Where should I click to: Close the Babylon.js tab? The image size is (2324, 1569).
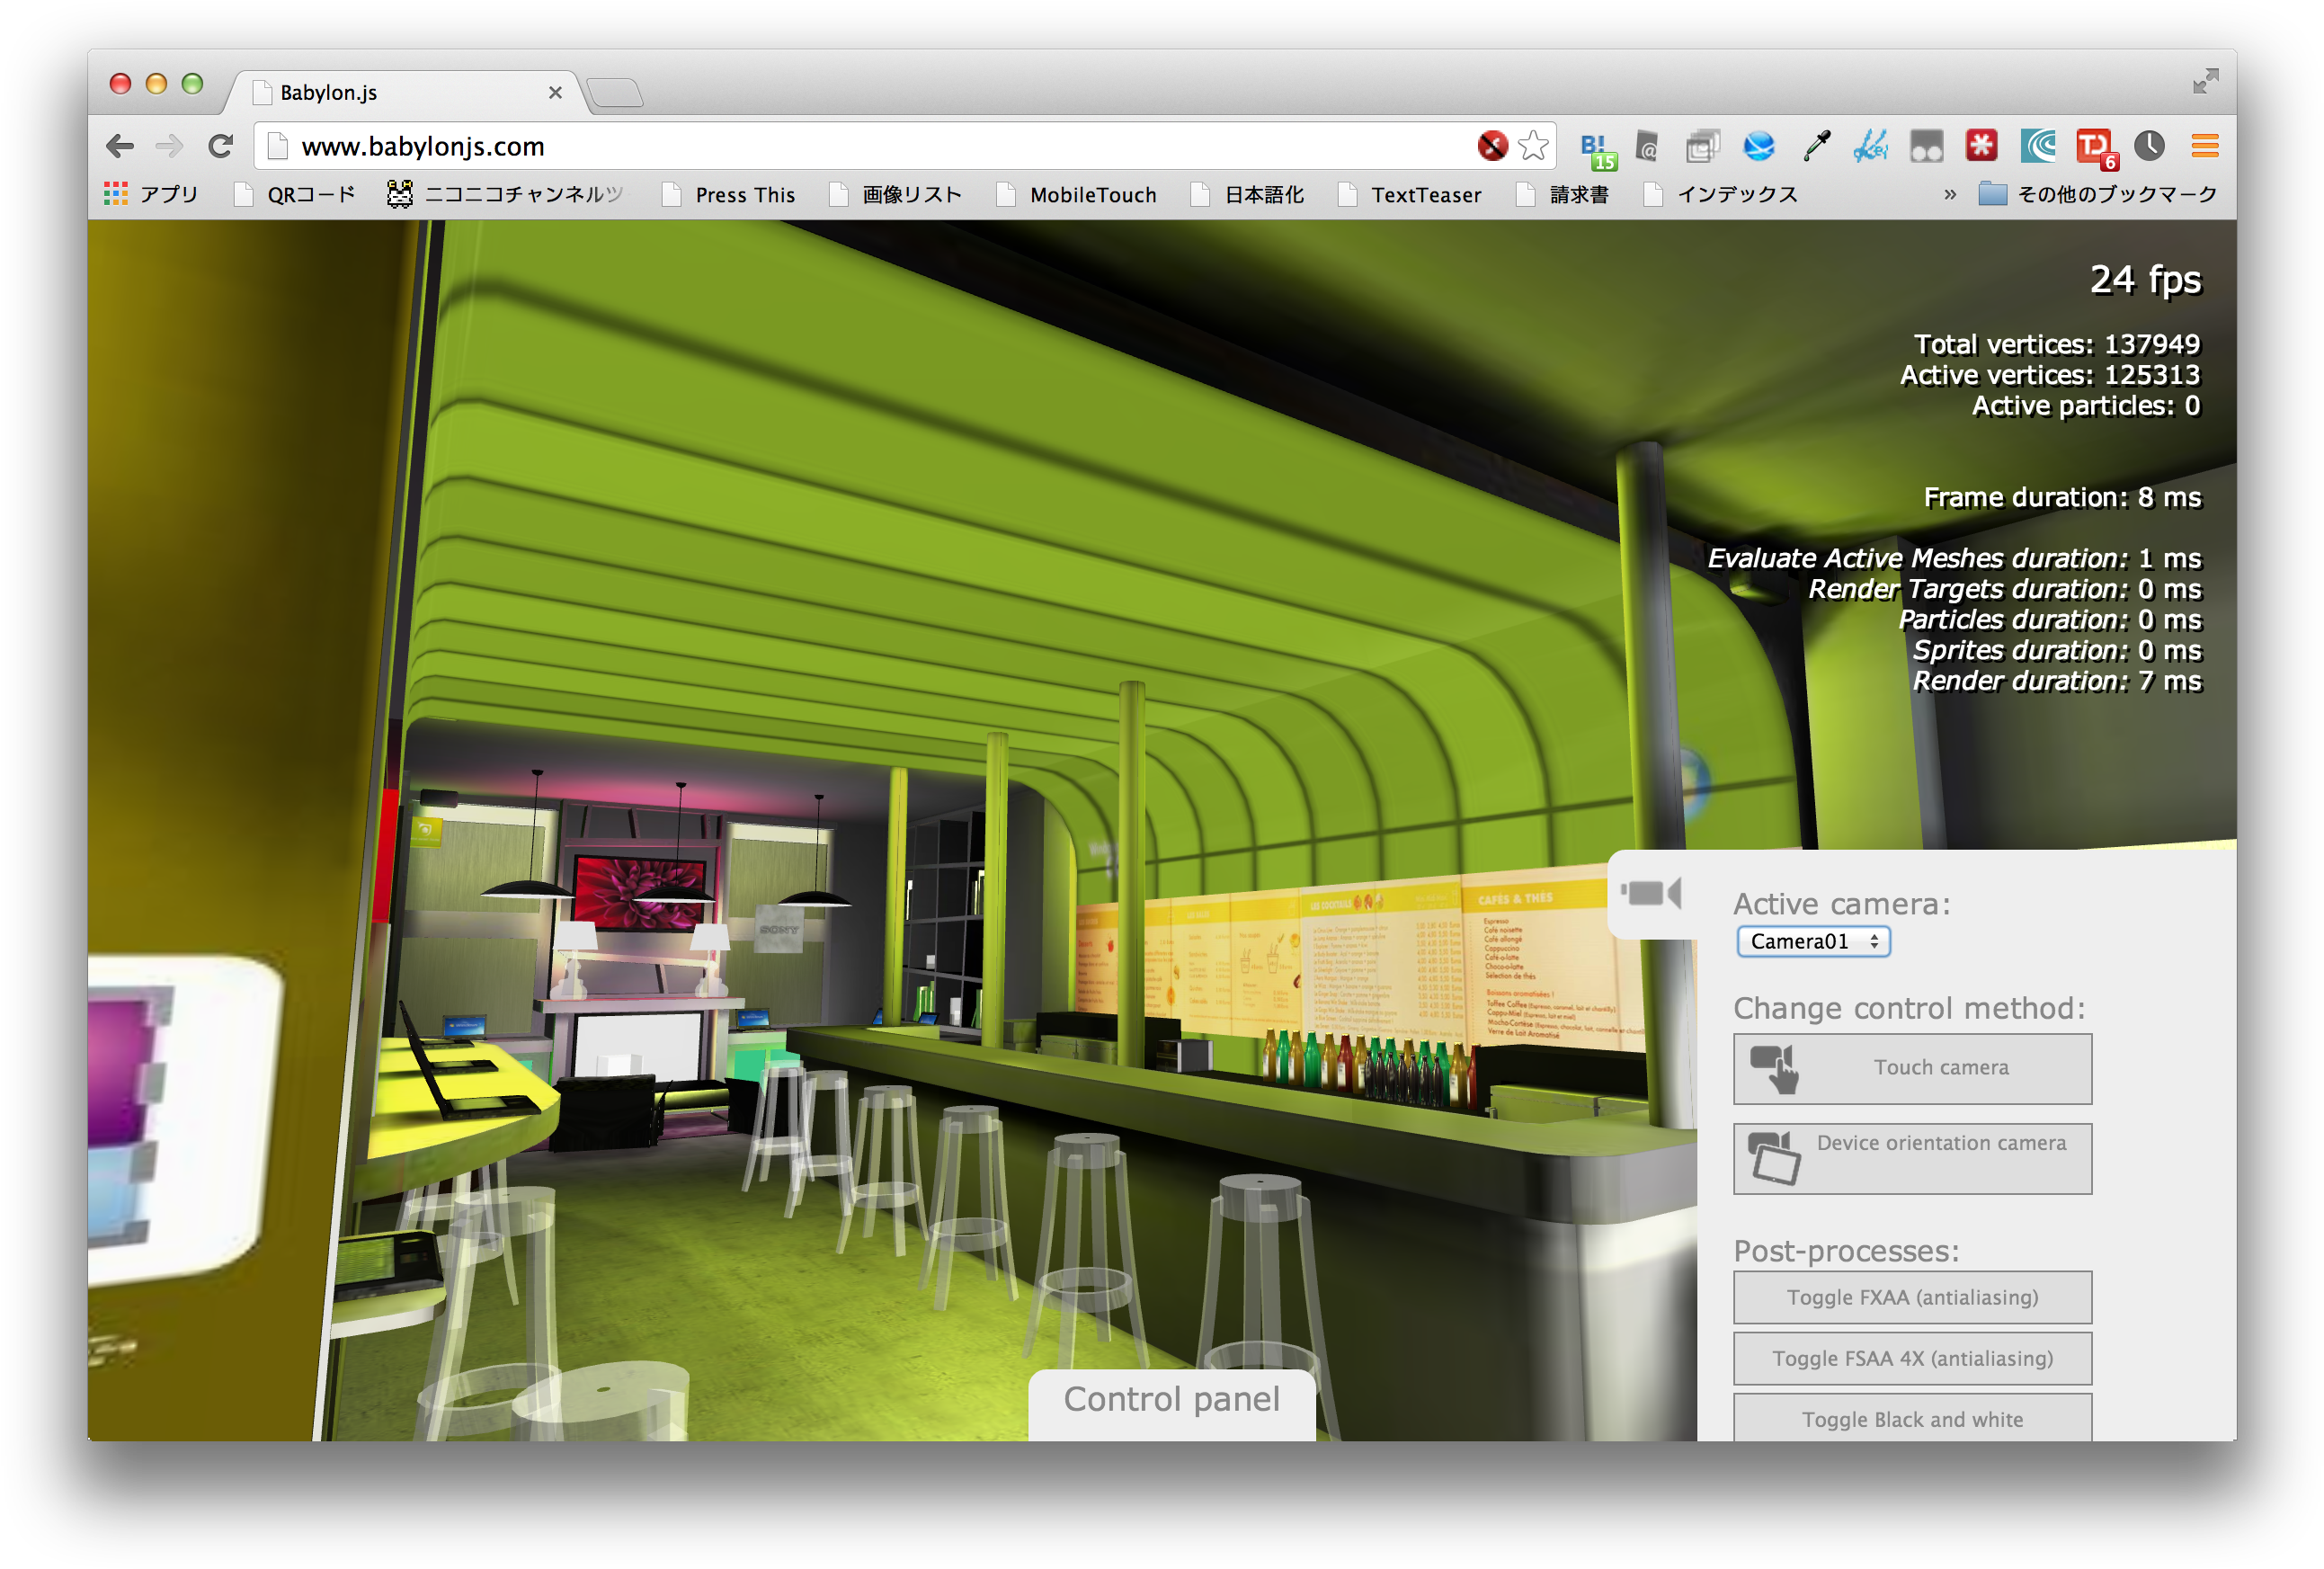(x=555, y=93)
